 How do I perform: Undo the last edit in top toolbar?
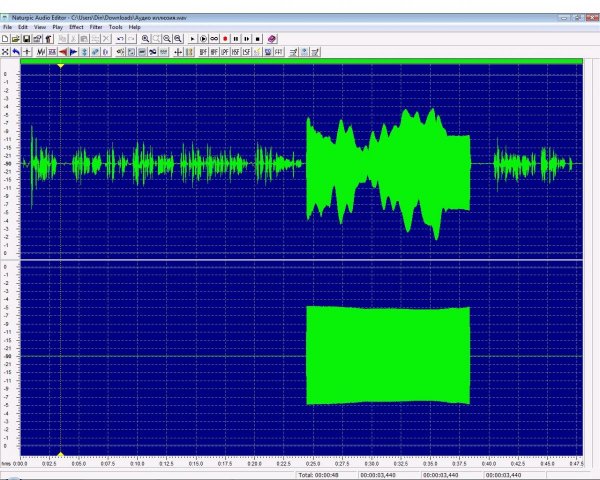tap(120, 39)
